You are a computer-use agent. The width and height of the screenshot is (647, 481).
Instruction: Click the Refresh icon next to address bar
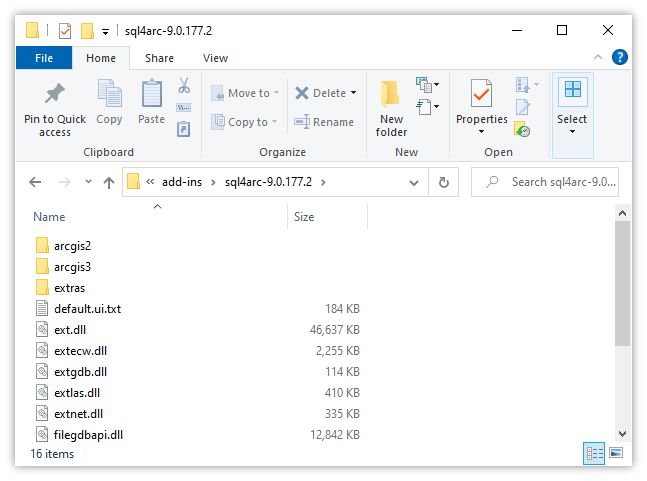(x=444, y=182)
